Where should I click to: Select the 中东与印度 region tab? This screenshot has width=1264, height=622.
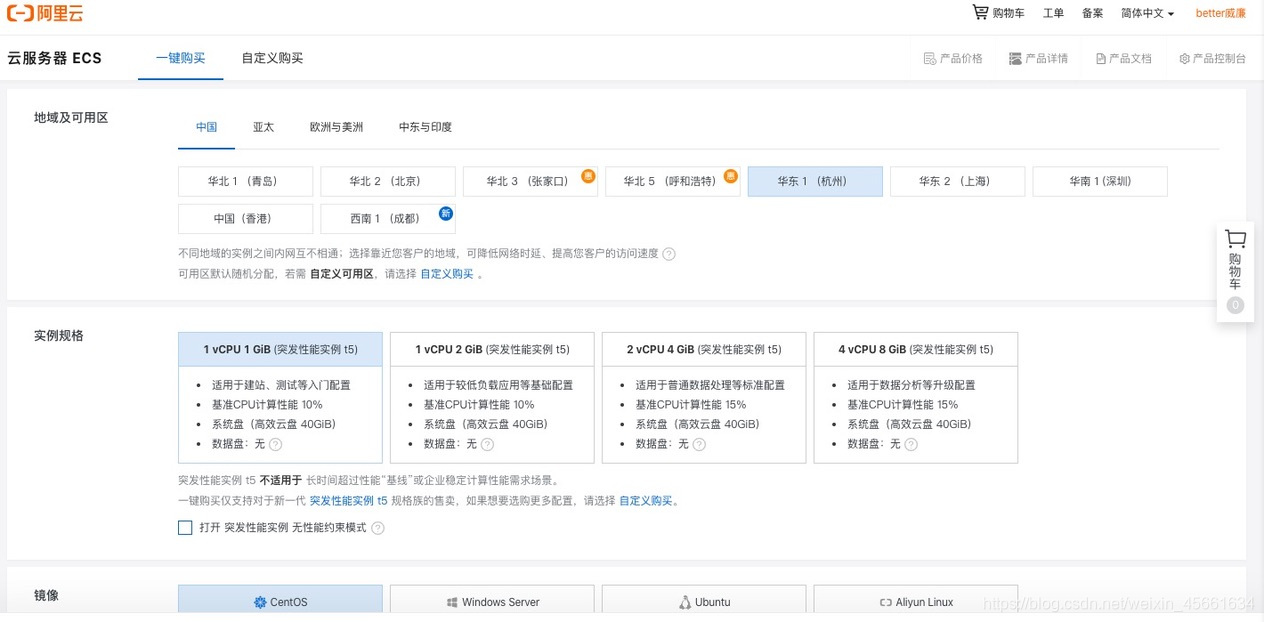pyautogui.click(x=425, y=127)
